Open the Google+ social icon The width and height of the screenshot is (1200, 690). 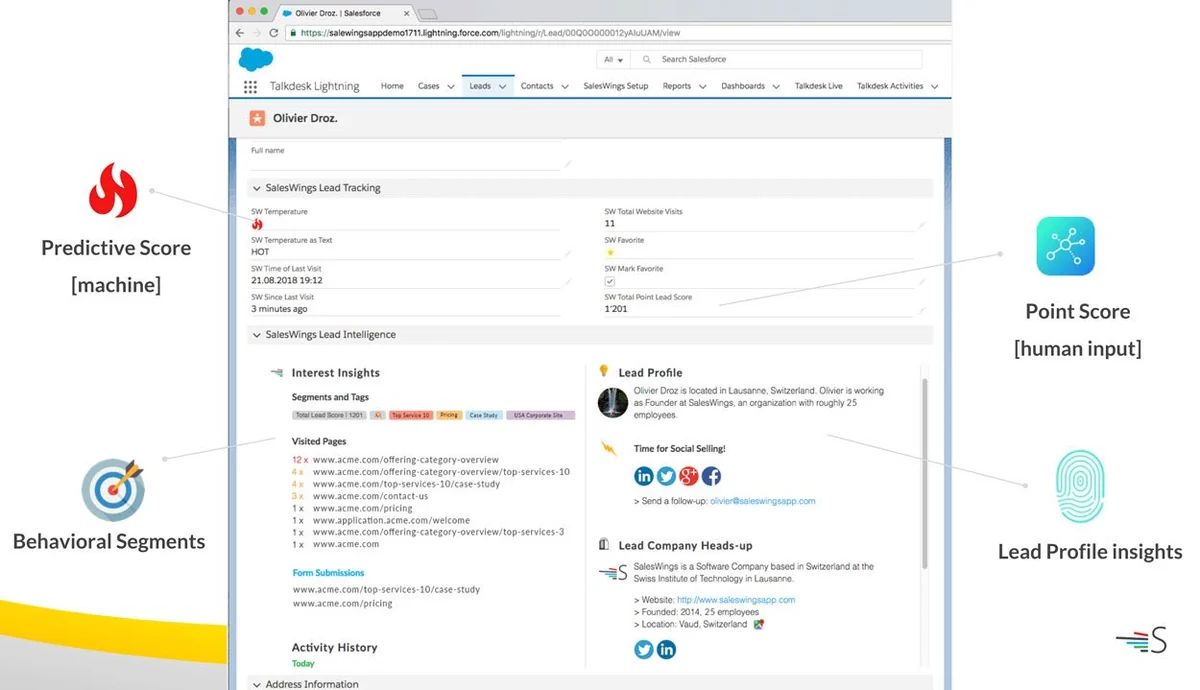click(688, 476)
